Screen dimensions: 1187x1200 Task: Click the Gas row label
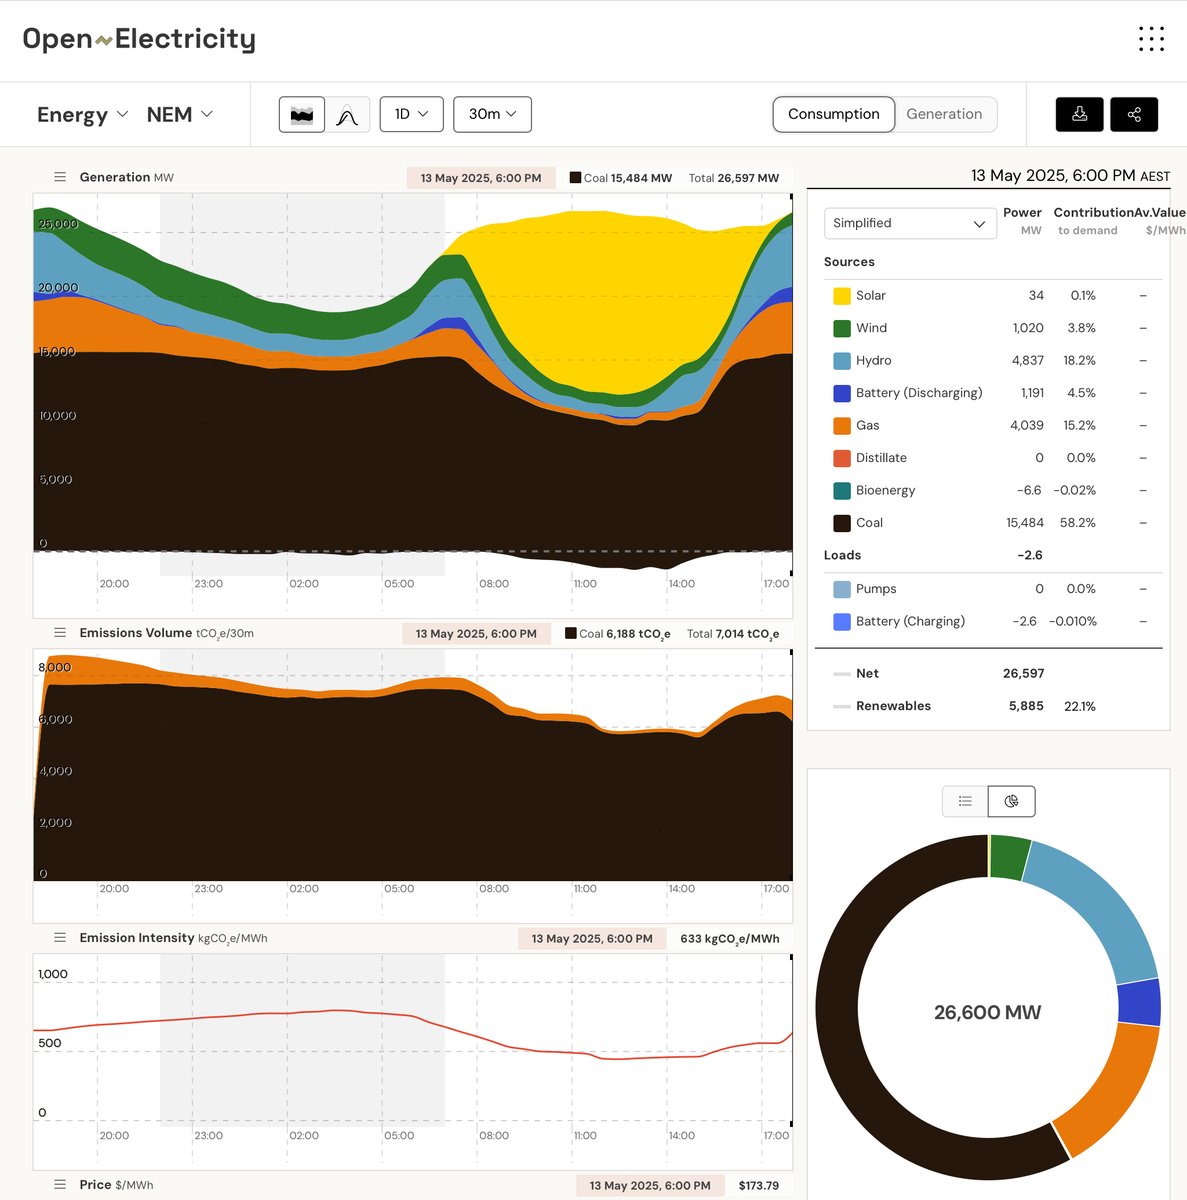coord(867,425)
